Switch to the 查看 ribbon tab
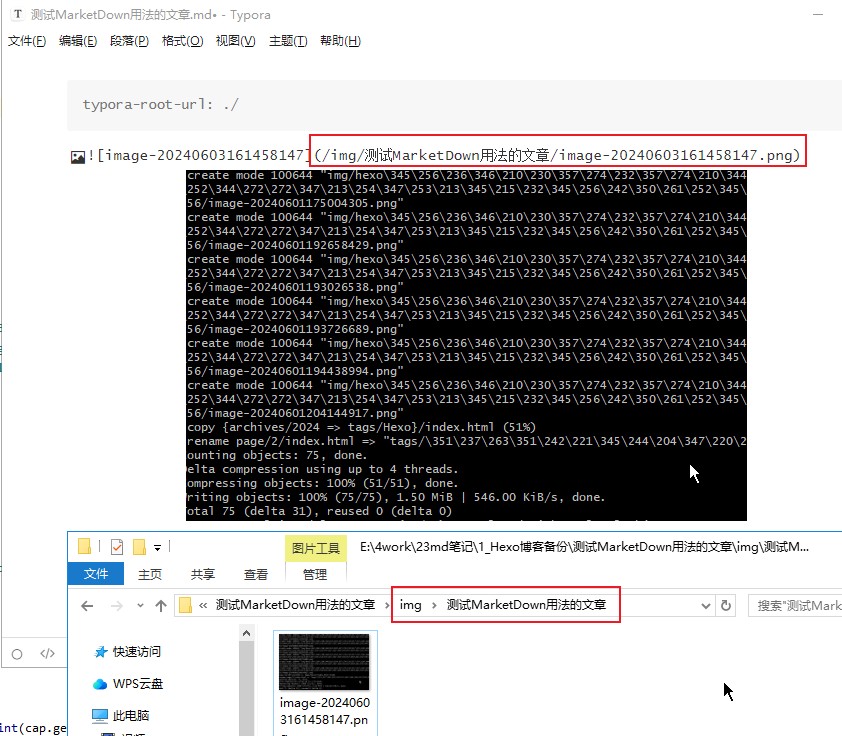 pos(256,574)
